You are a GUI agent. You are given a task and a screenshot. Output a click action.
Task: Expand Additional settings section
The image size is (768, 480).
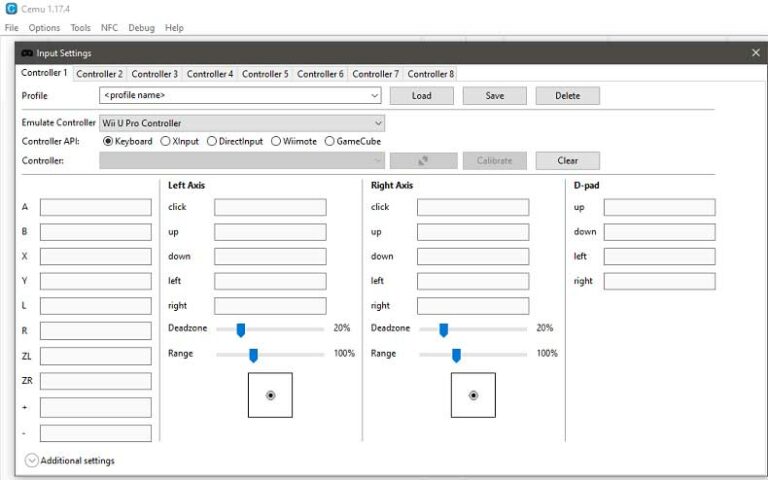click(x=32, y=461)
